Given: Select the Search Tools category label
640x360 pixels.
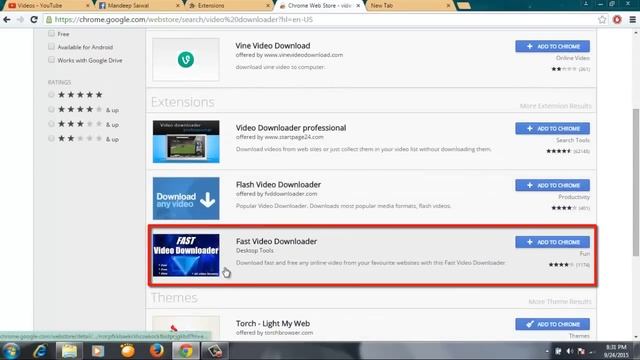Looking at the screenshot, I should [573, 140].
